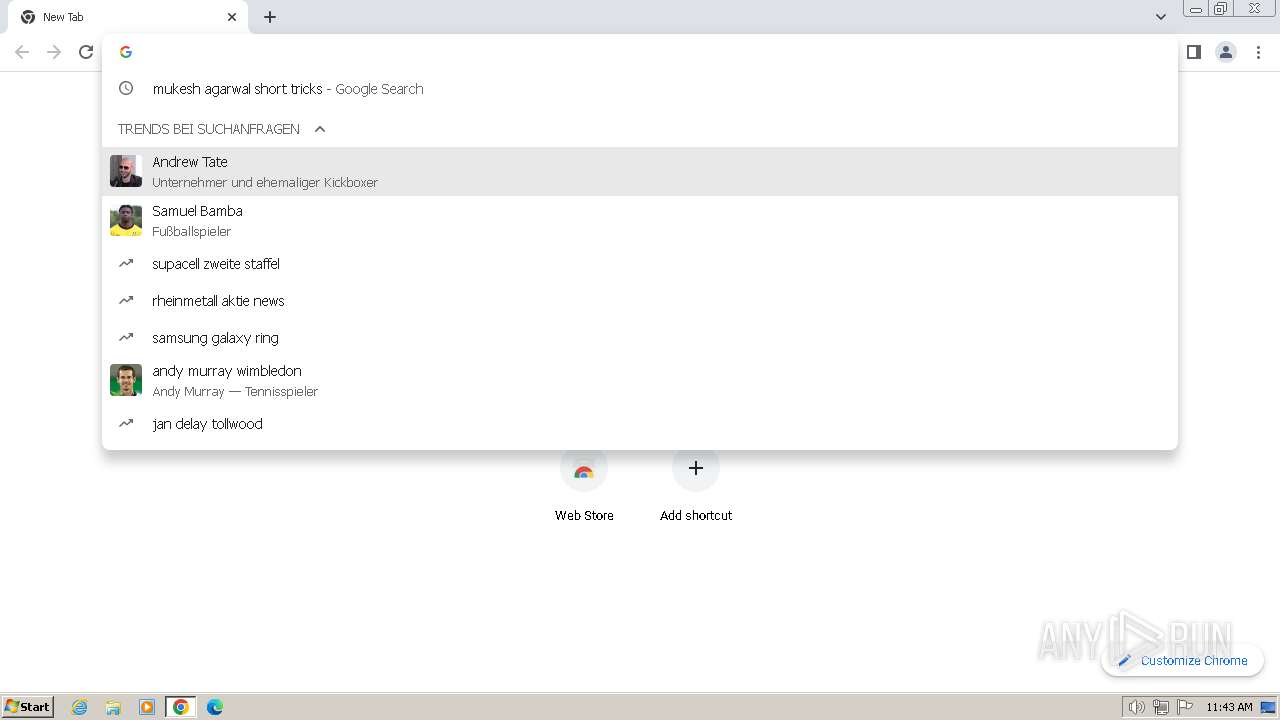Click Samuel Bamba's photo thumbnail

point(126,220)
